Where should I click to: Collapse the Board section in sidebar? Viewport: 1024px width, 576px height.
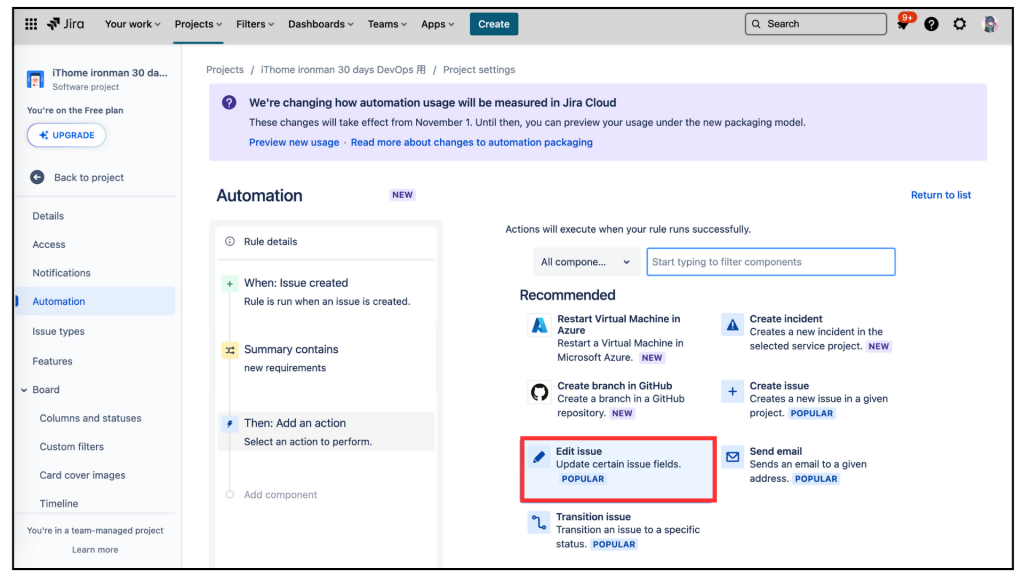24,390
